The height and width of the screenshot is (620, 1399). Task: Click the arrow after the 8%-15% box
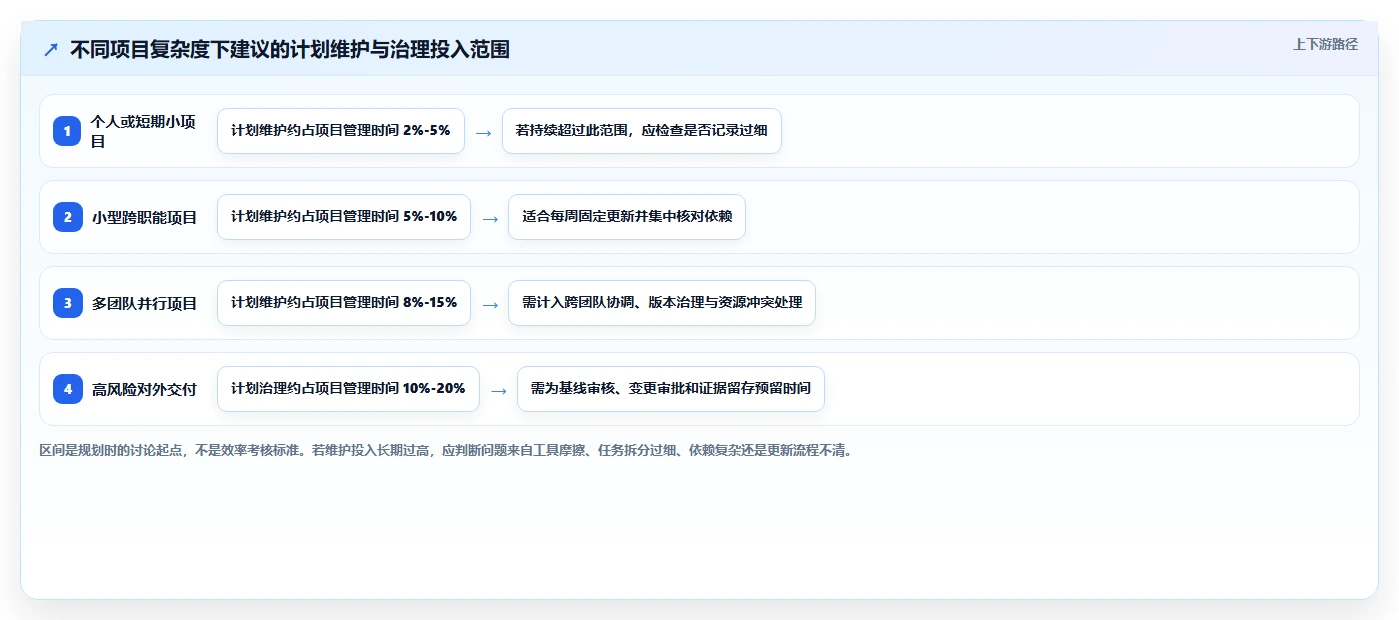click(x=490, y=304)
